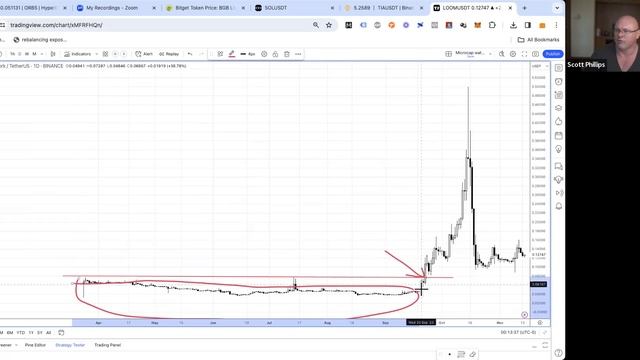
Task: Open chart settings gear in top toolbar
Action: pyautogui.click(x=513, y=54)
